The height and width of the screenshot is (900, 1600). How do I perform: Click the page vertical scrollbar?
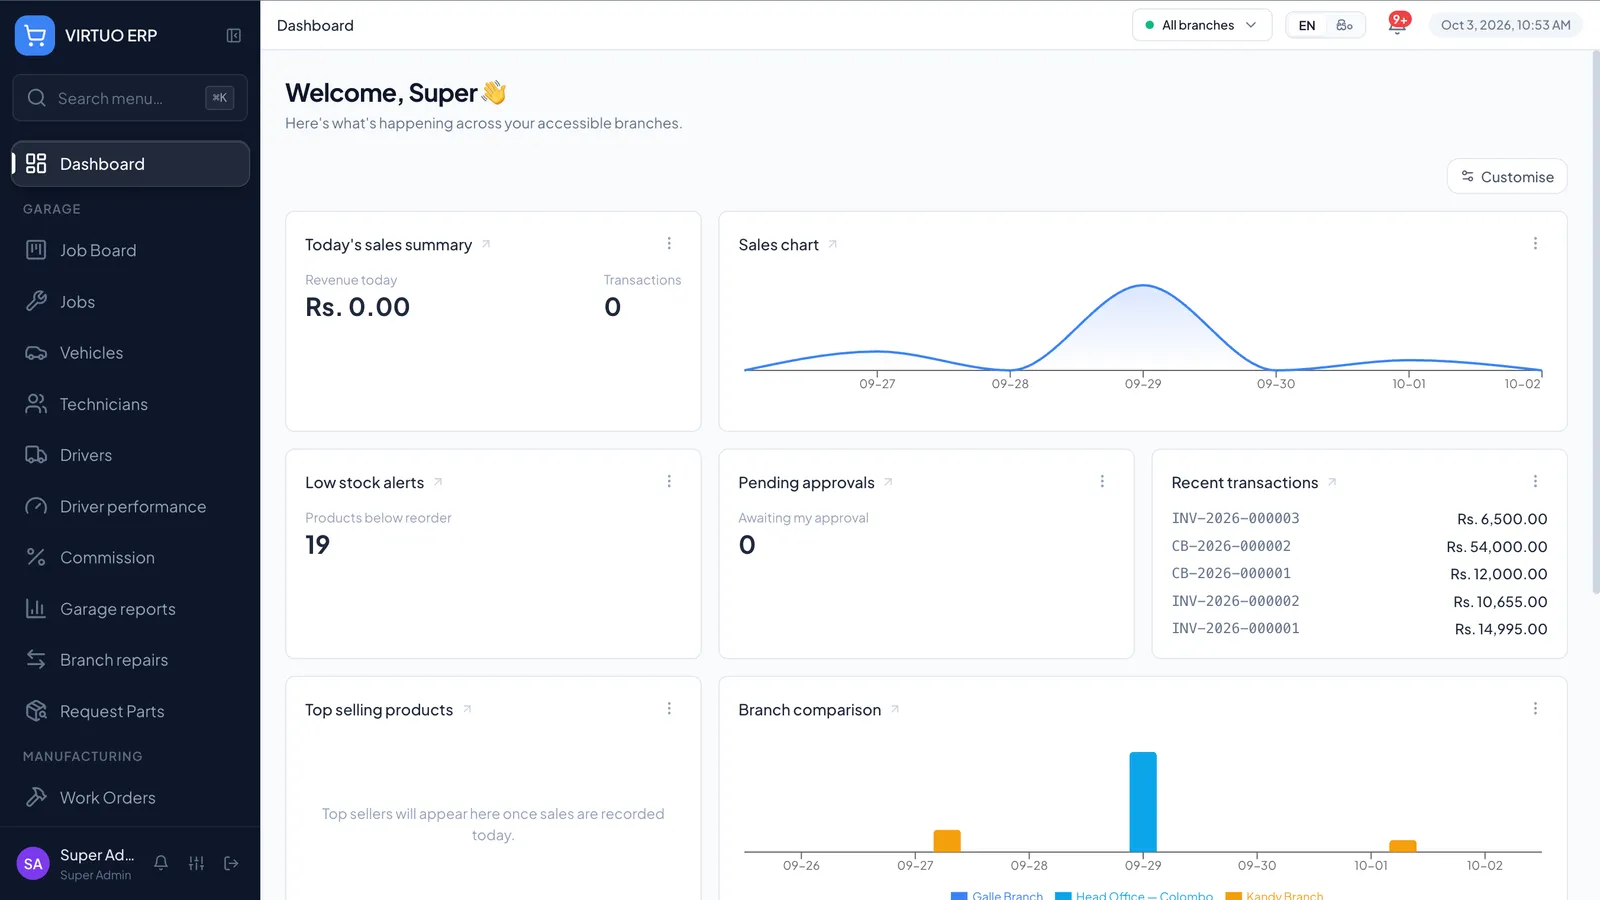pos(1595,320)
